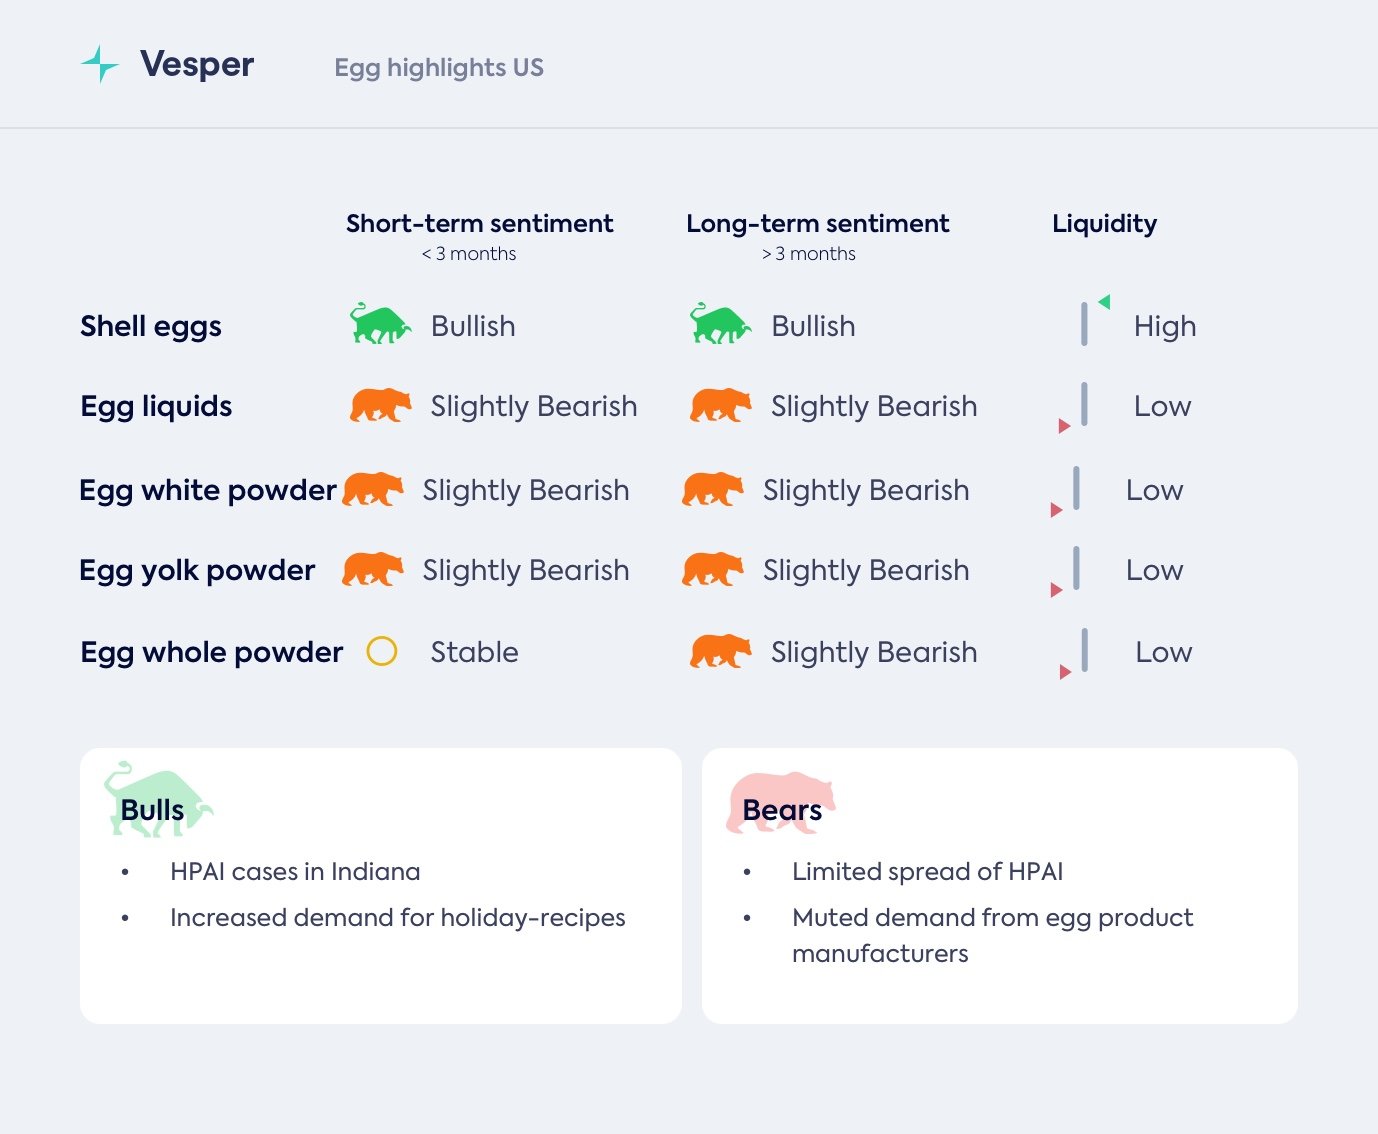The height and width of the screenshot is (1134, 1378).
Task: Click the pale green bull in the Bulls card
Action: [157, 798]
